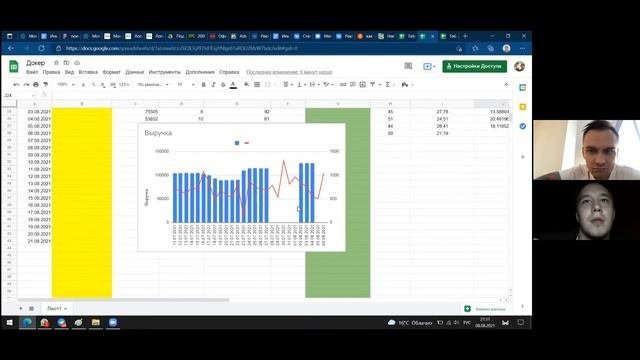Show the all sheets list icon
The image size is (640, 360).
pyautogui.click(x=31, y=309)
